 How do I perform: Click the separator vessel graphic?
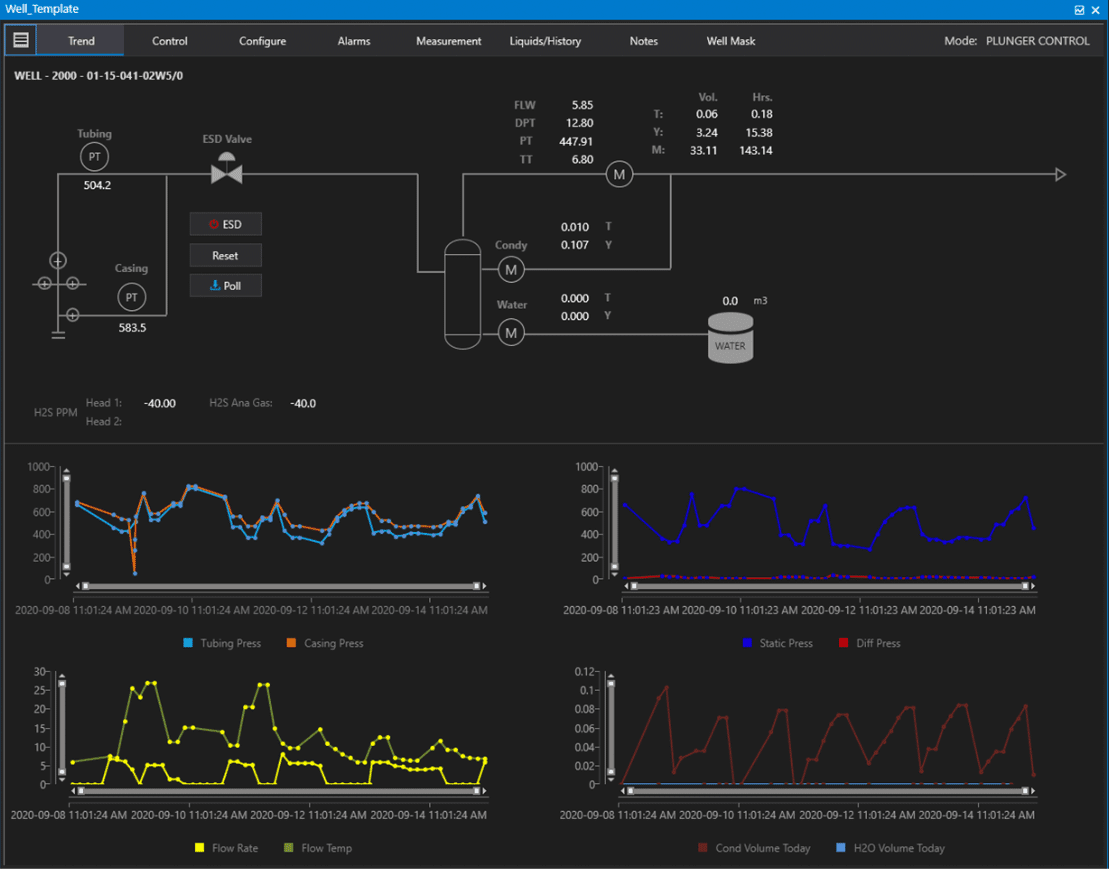point(462,294)
